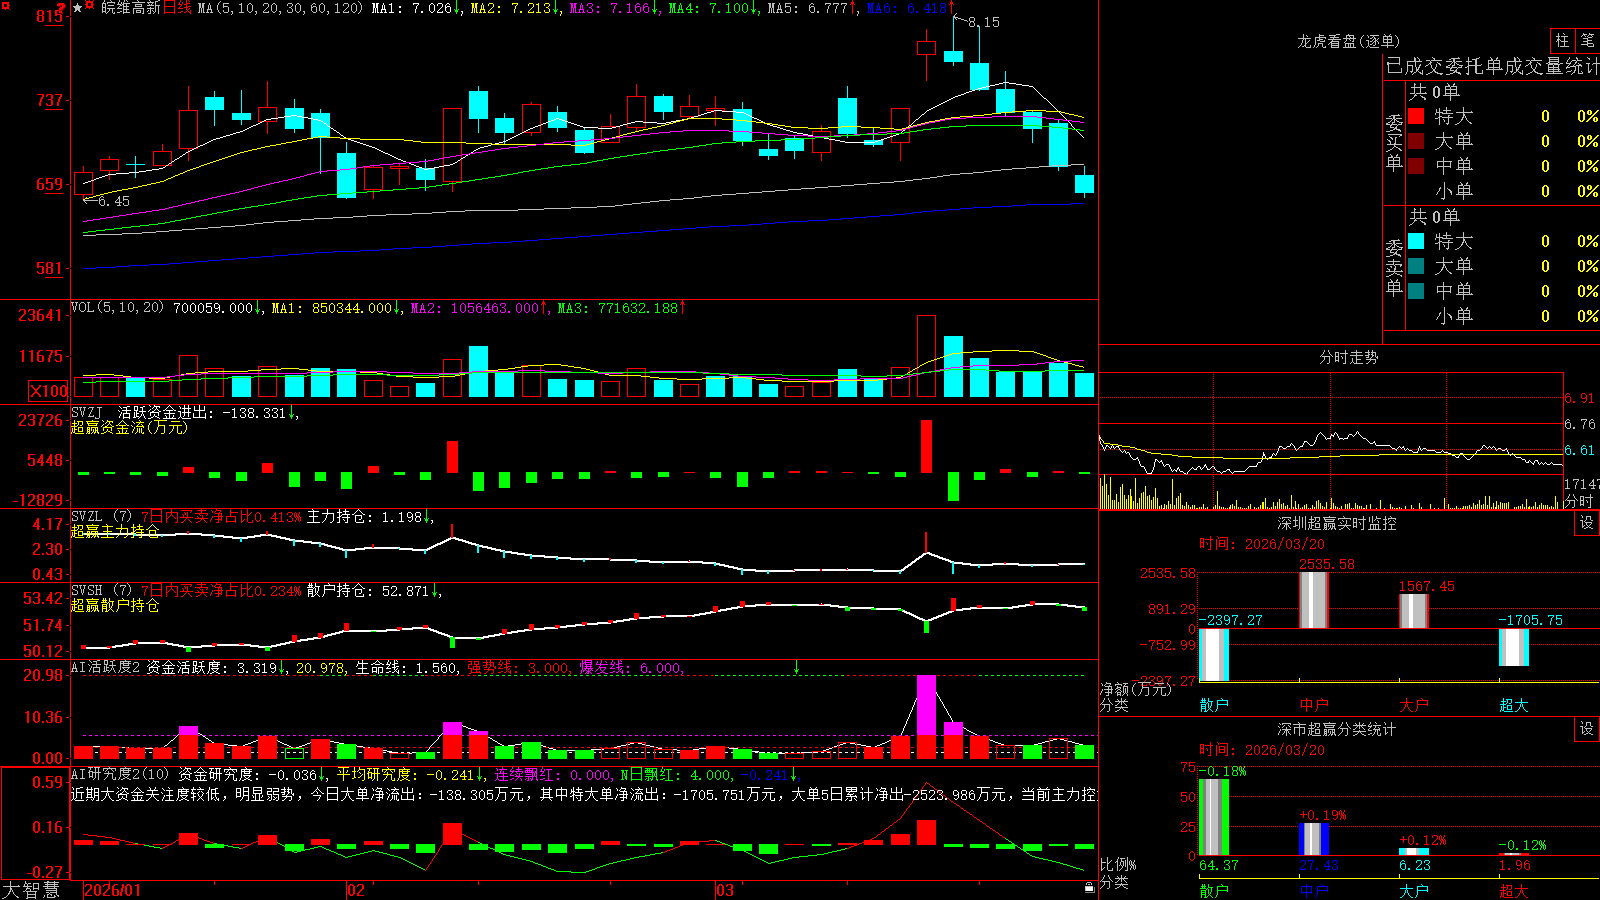Click the 龙虎看盘(逐单) panel title

click(x=1348, y=41)
